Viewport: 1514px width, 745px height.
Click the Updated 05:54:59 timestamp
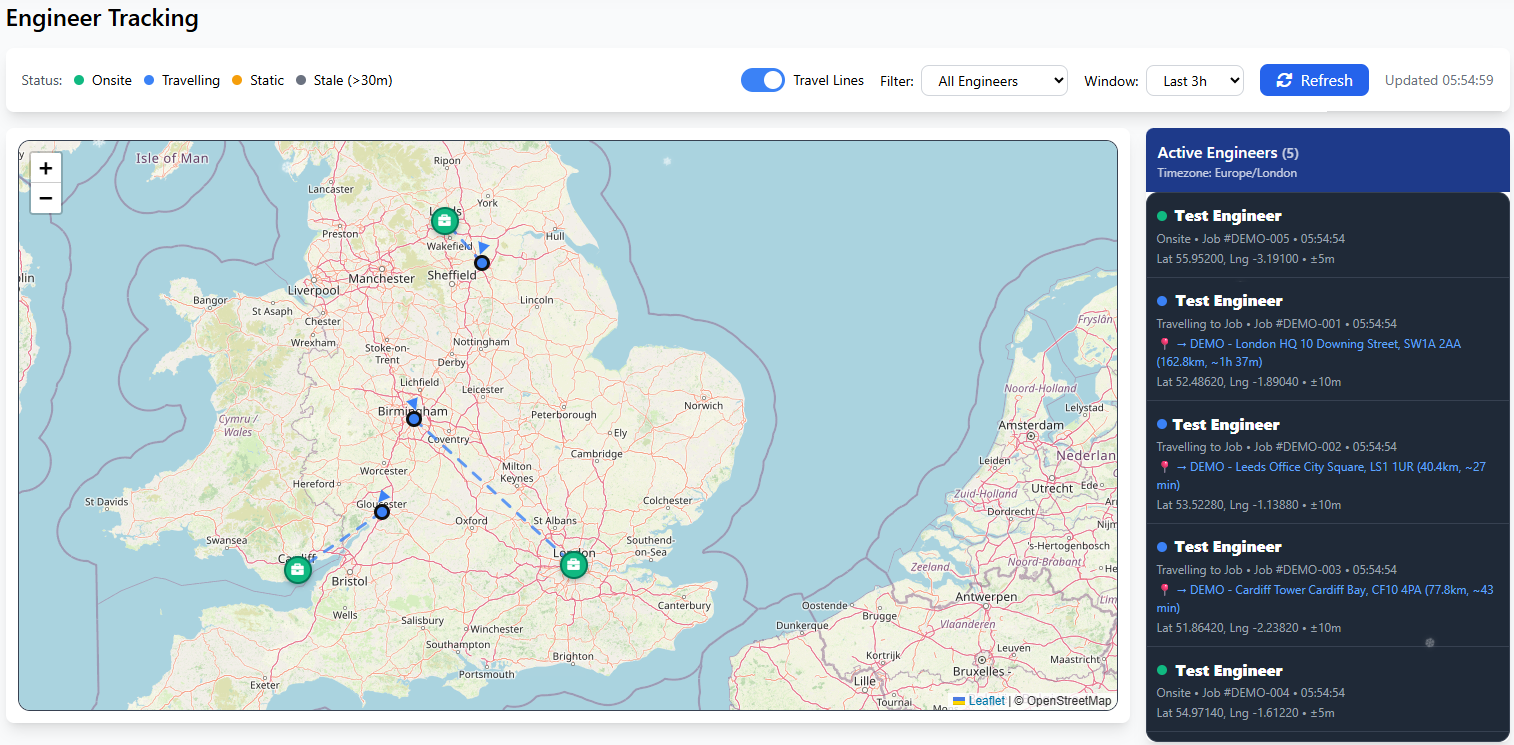click(x=1439, y=80)
